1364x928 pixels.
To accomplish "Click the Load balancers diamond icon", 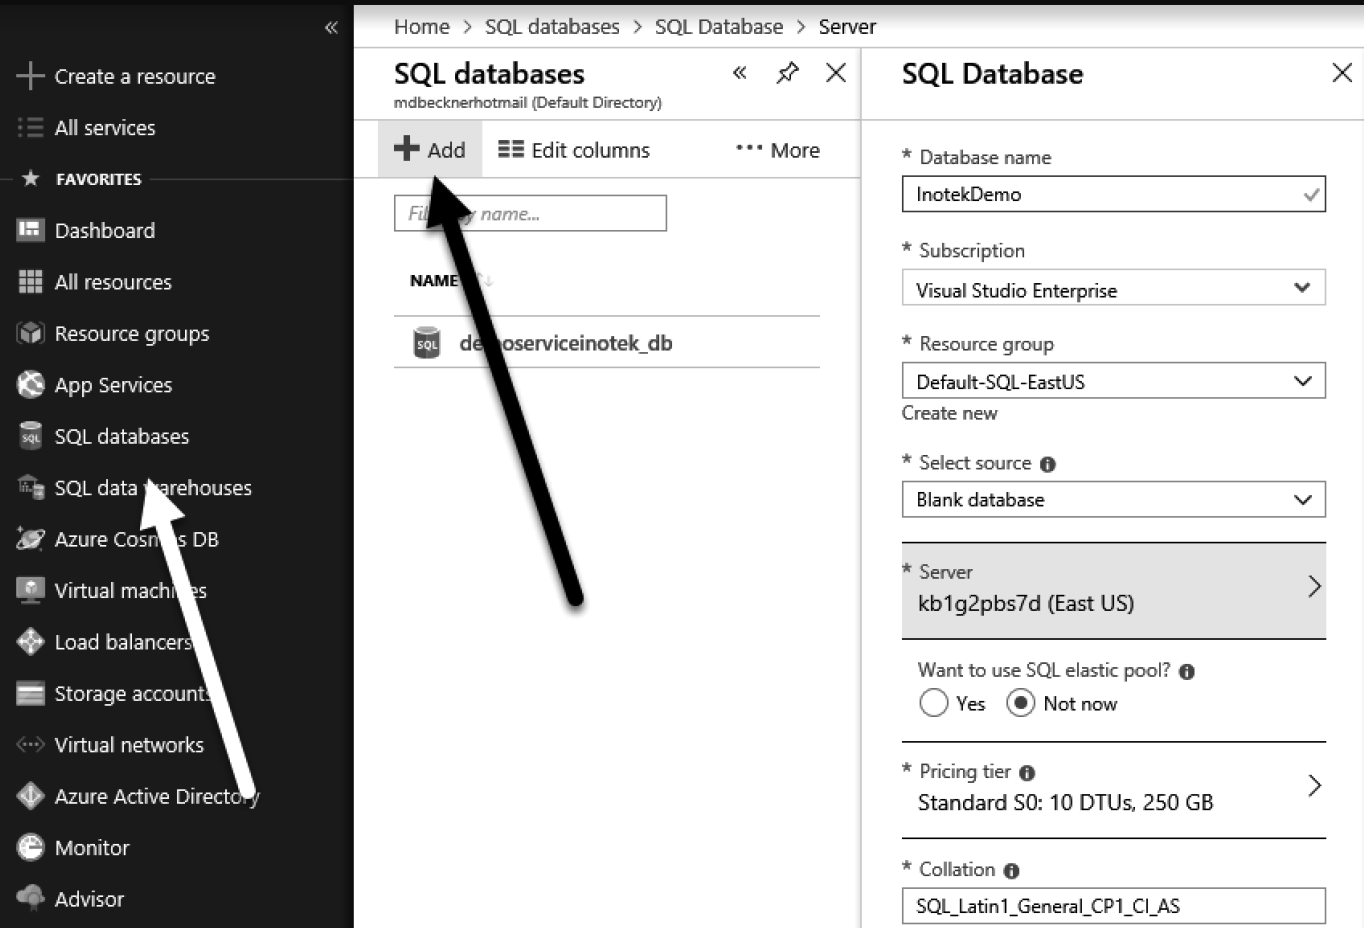I will click(x=30, y=641).
